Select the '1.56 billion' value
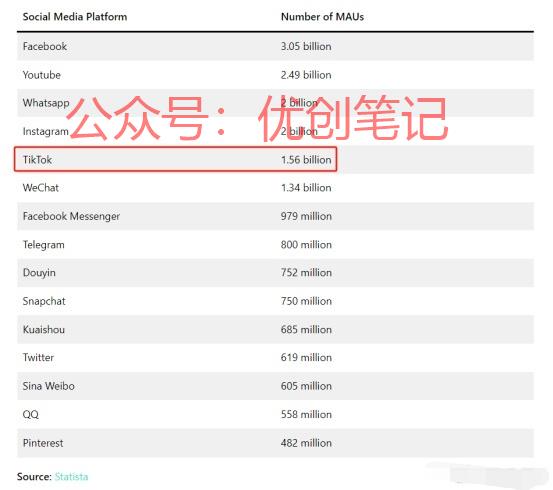 point(306,160)
